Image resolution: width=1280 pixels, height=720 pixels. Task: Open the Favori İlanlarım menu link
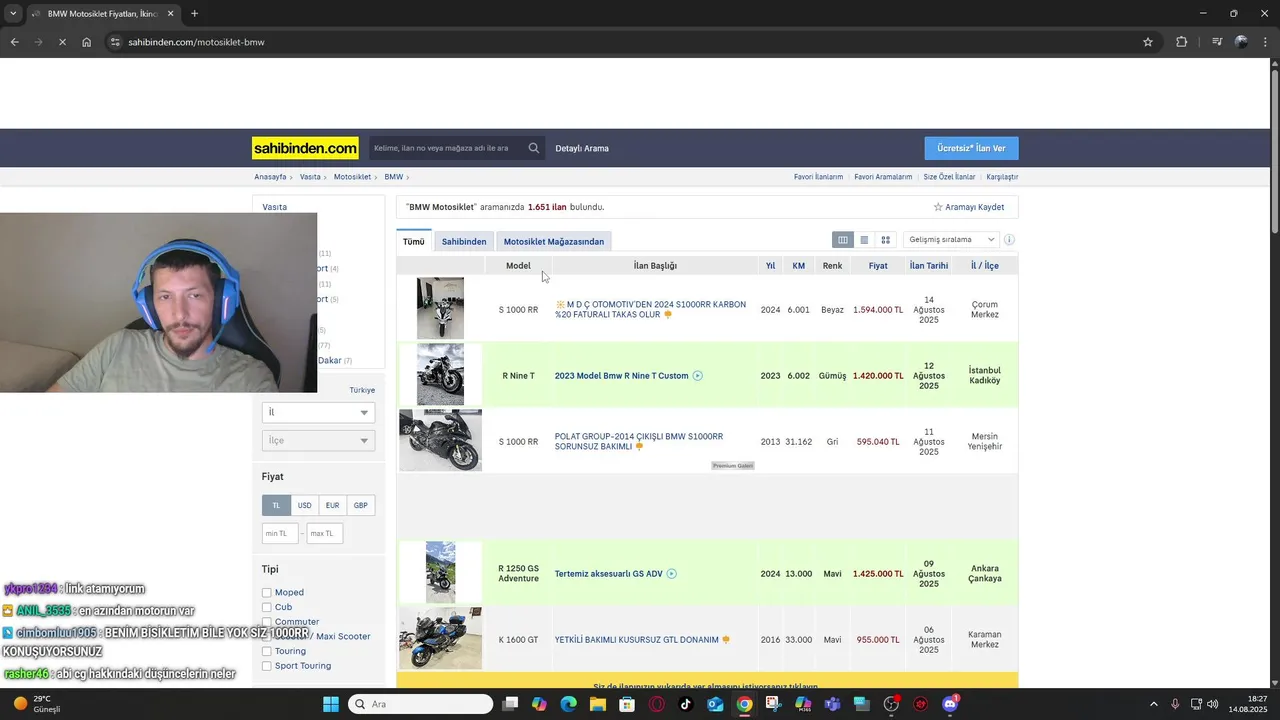(x=819, y=177)
